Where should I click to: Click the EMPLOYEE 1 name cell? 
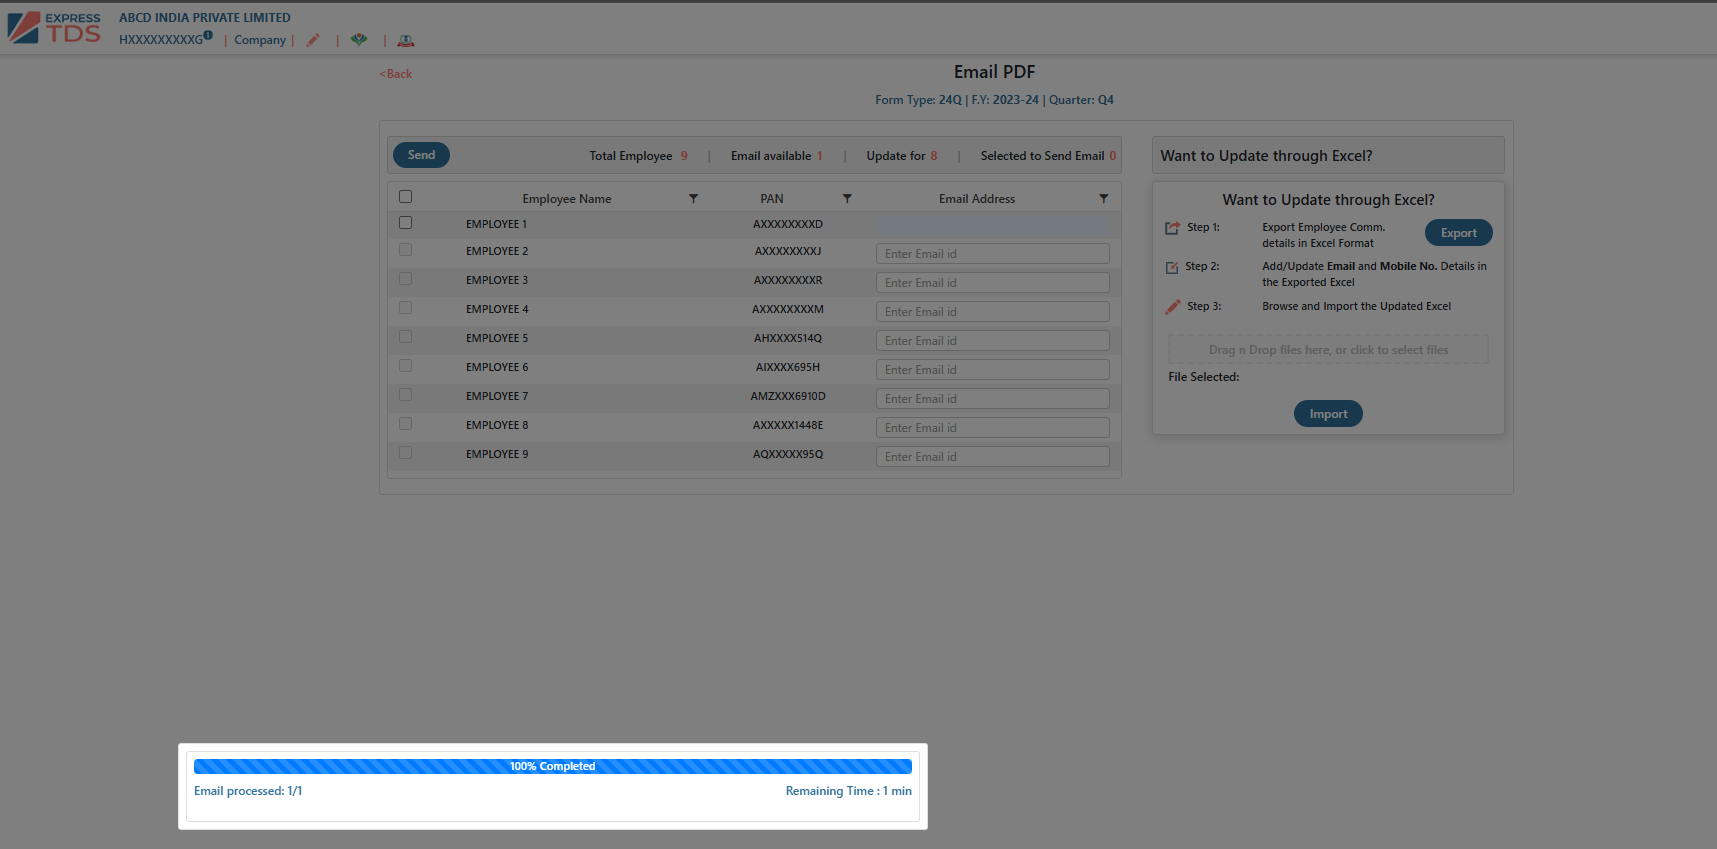coord(496,224)
